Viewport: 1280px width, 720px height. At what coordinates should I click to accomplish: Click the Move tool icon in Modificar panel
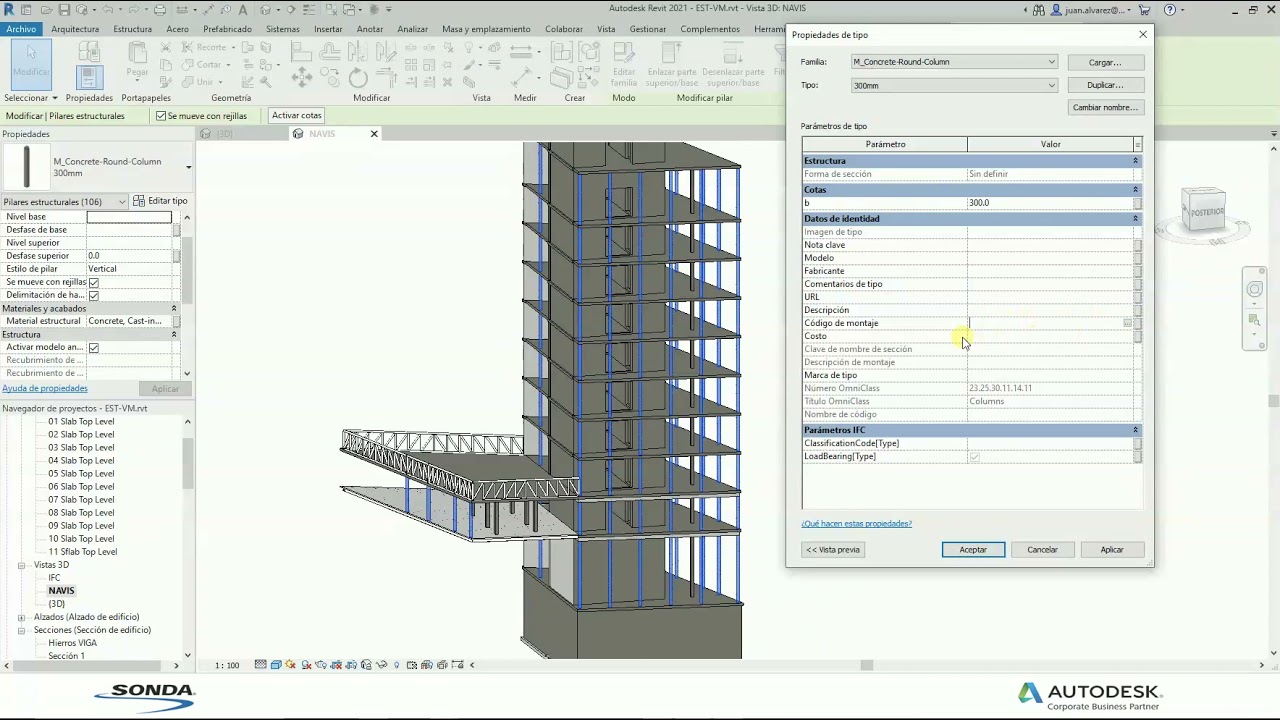click(301, 79)
